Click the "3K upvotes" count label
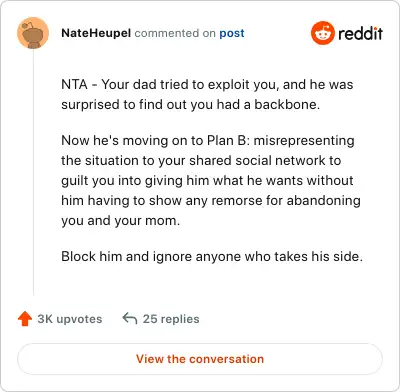This screenshot has height=392, width=400. 70,319
